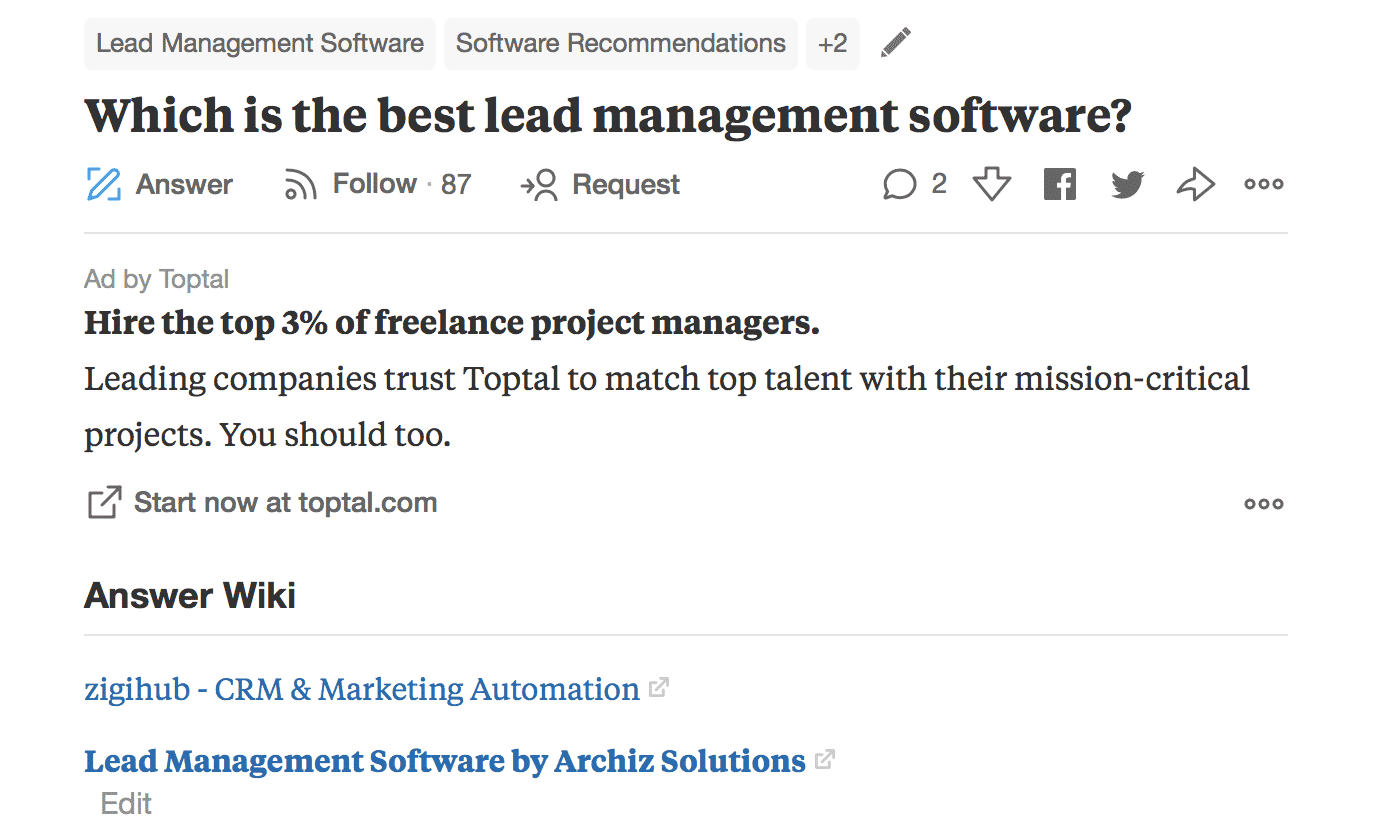Click the Answer Wiki heading

click(190, 596)
